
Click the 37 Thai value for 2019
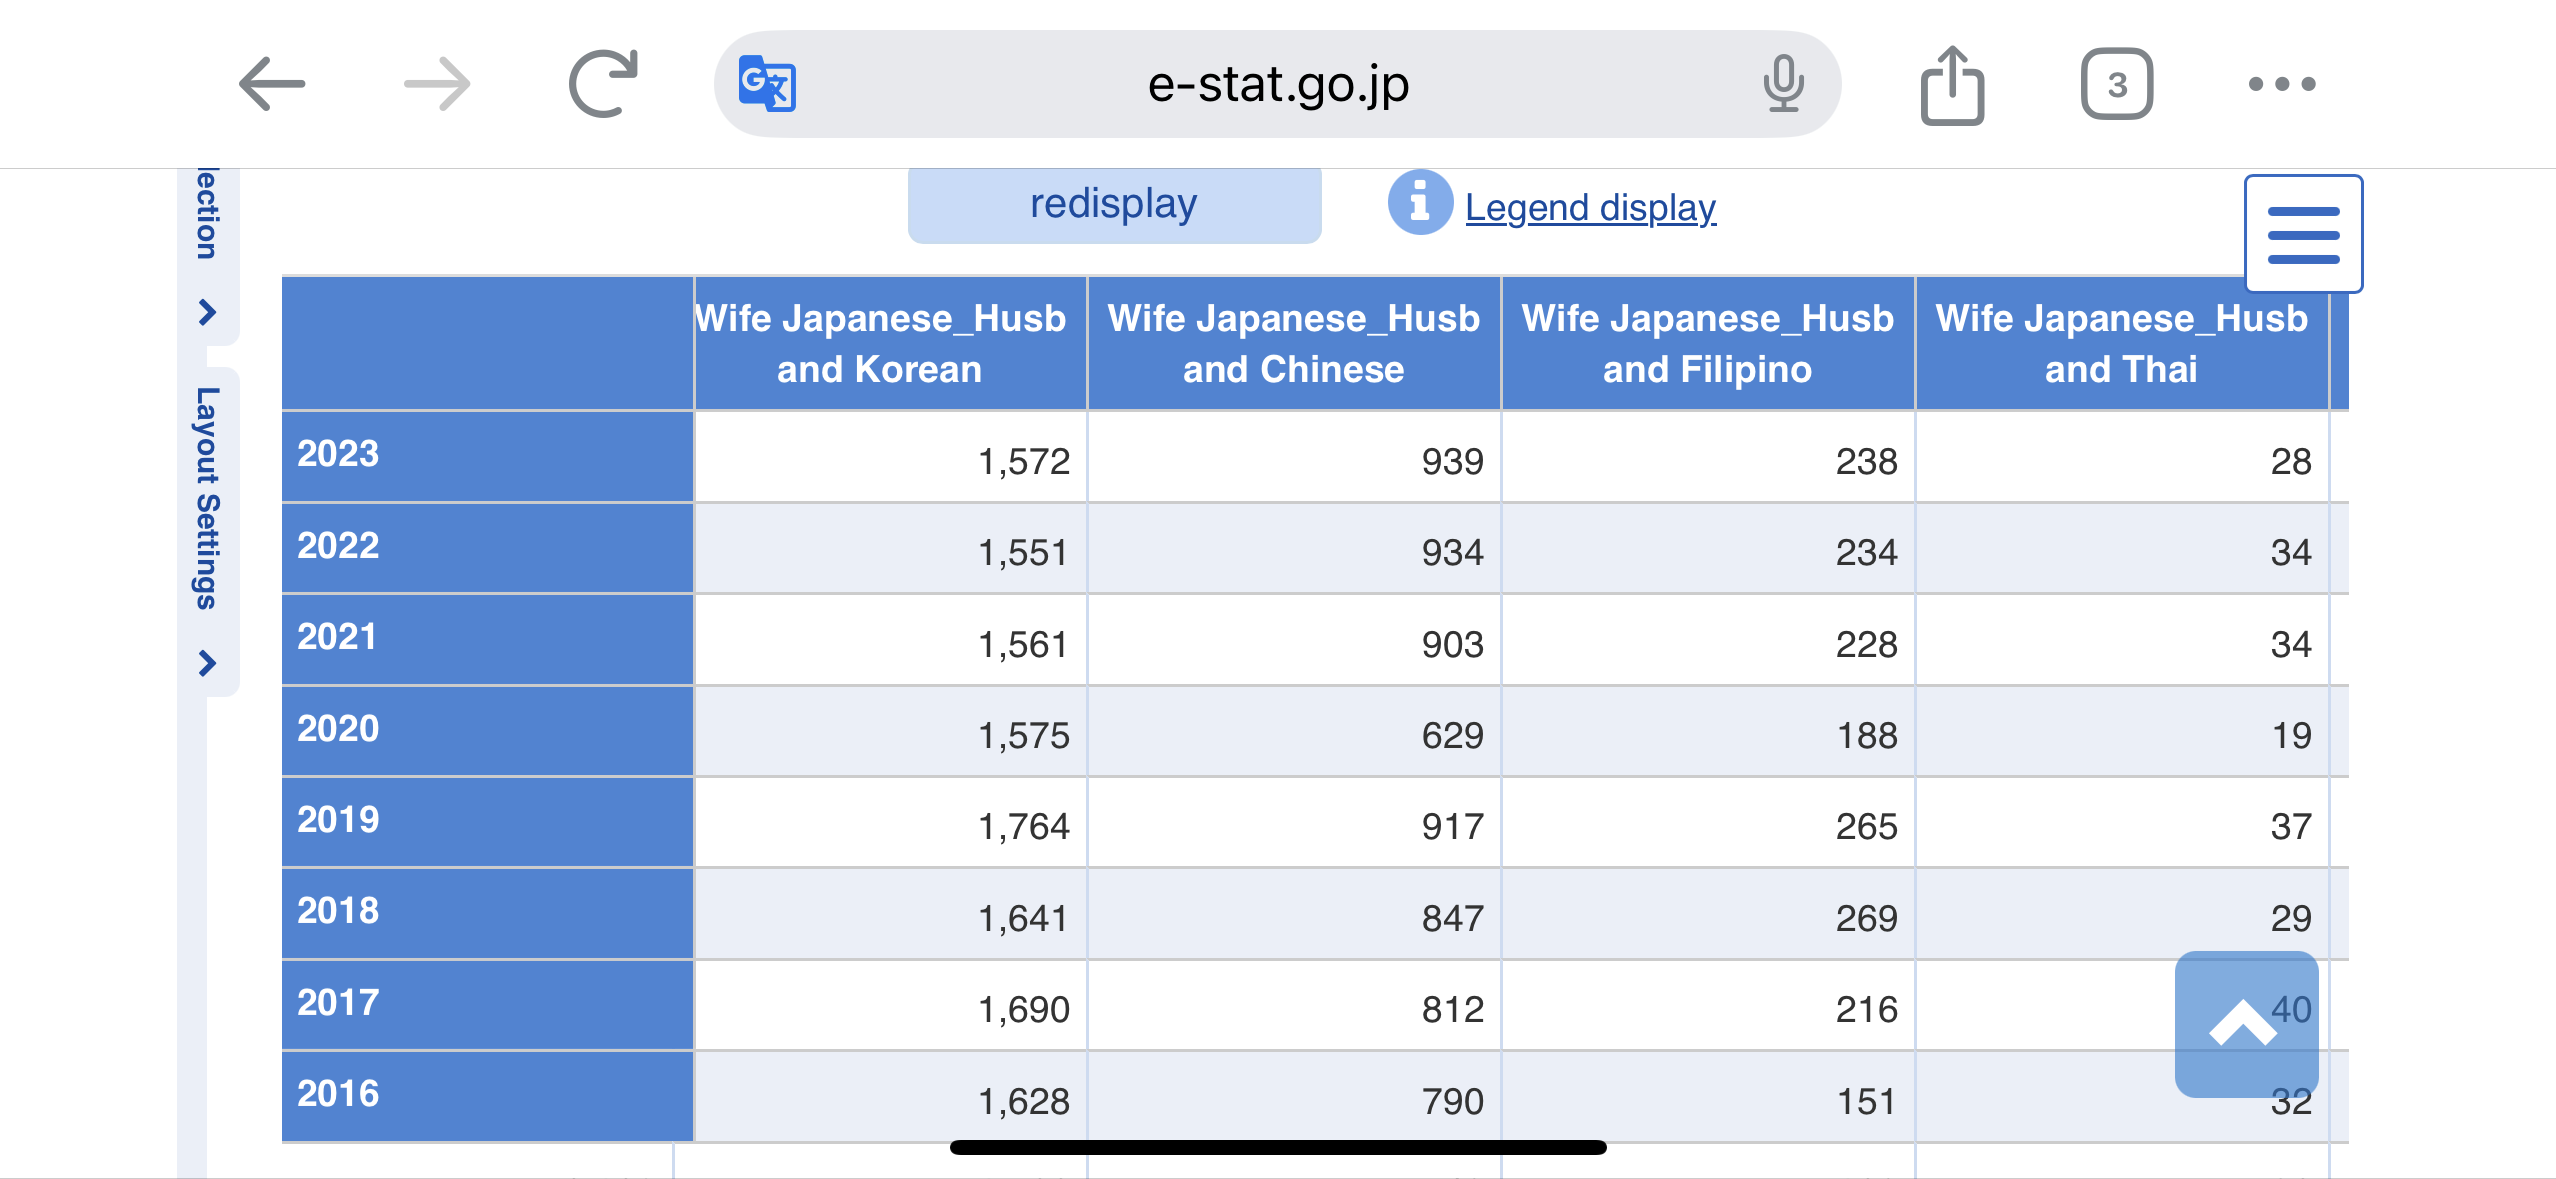coord(2122,823)
